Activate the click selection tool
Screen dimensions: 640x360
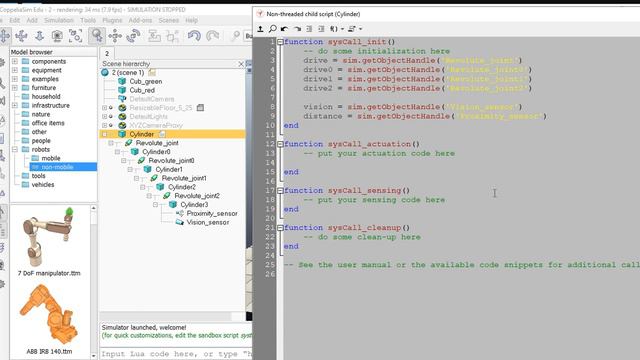tap(97, 36)
